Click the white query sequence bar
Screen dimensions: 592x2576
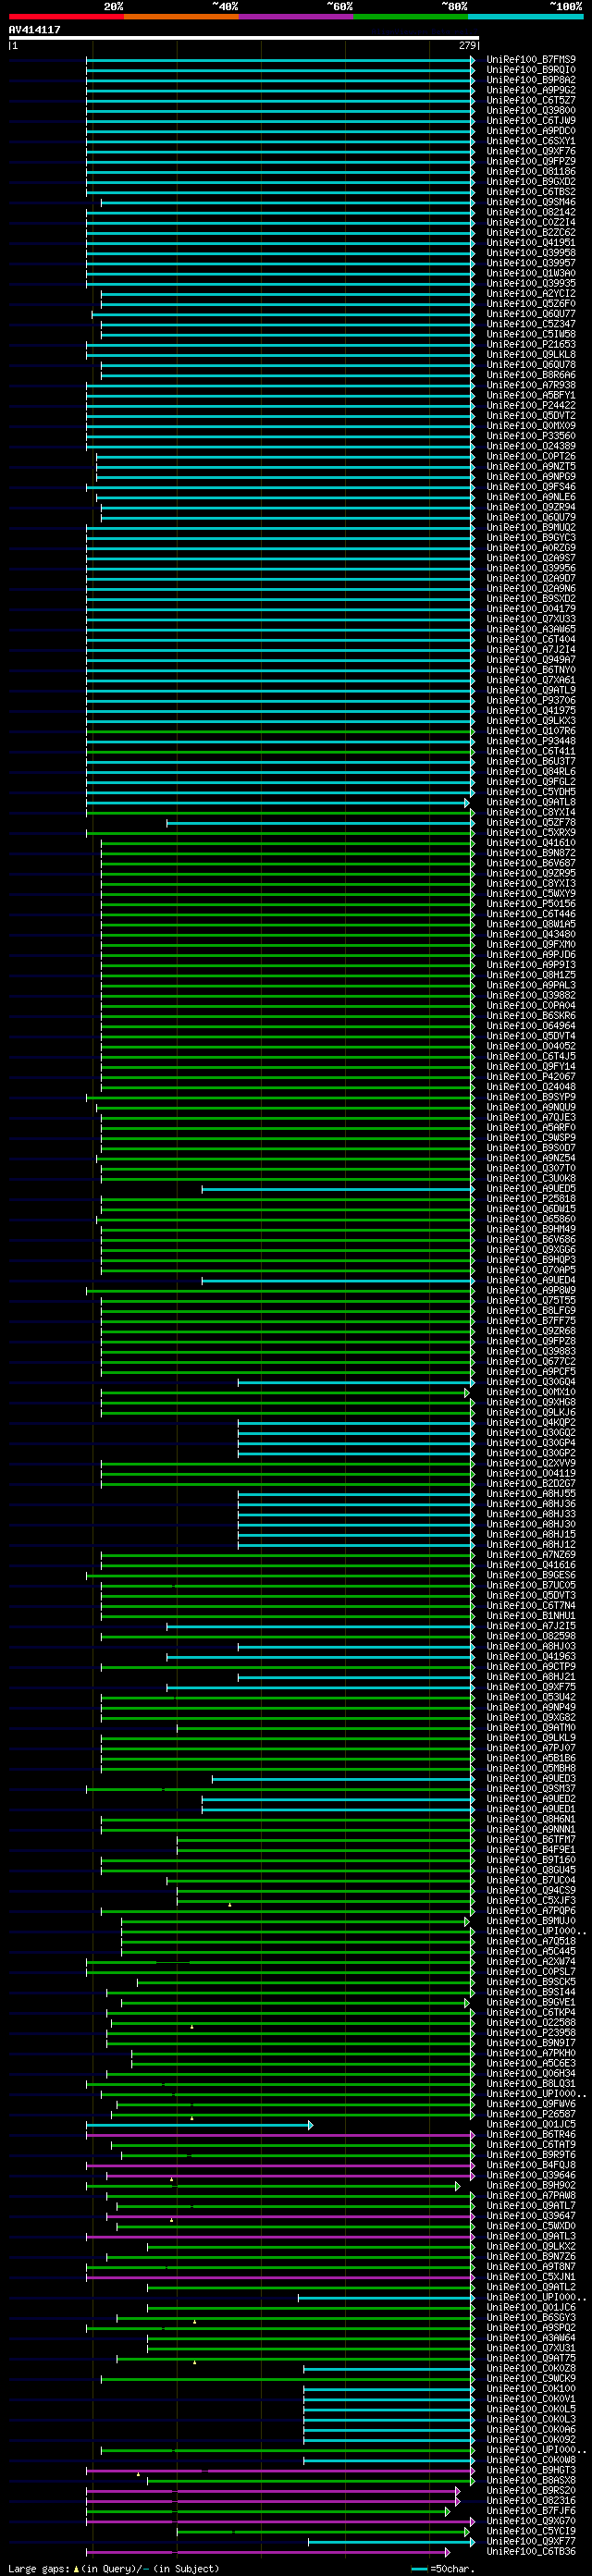tap(244, 38)
